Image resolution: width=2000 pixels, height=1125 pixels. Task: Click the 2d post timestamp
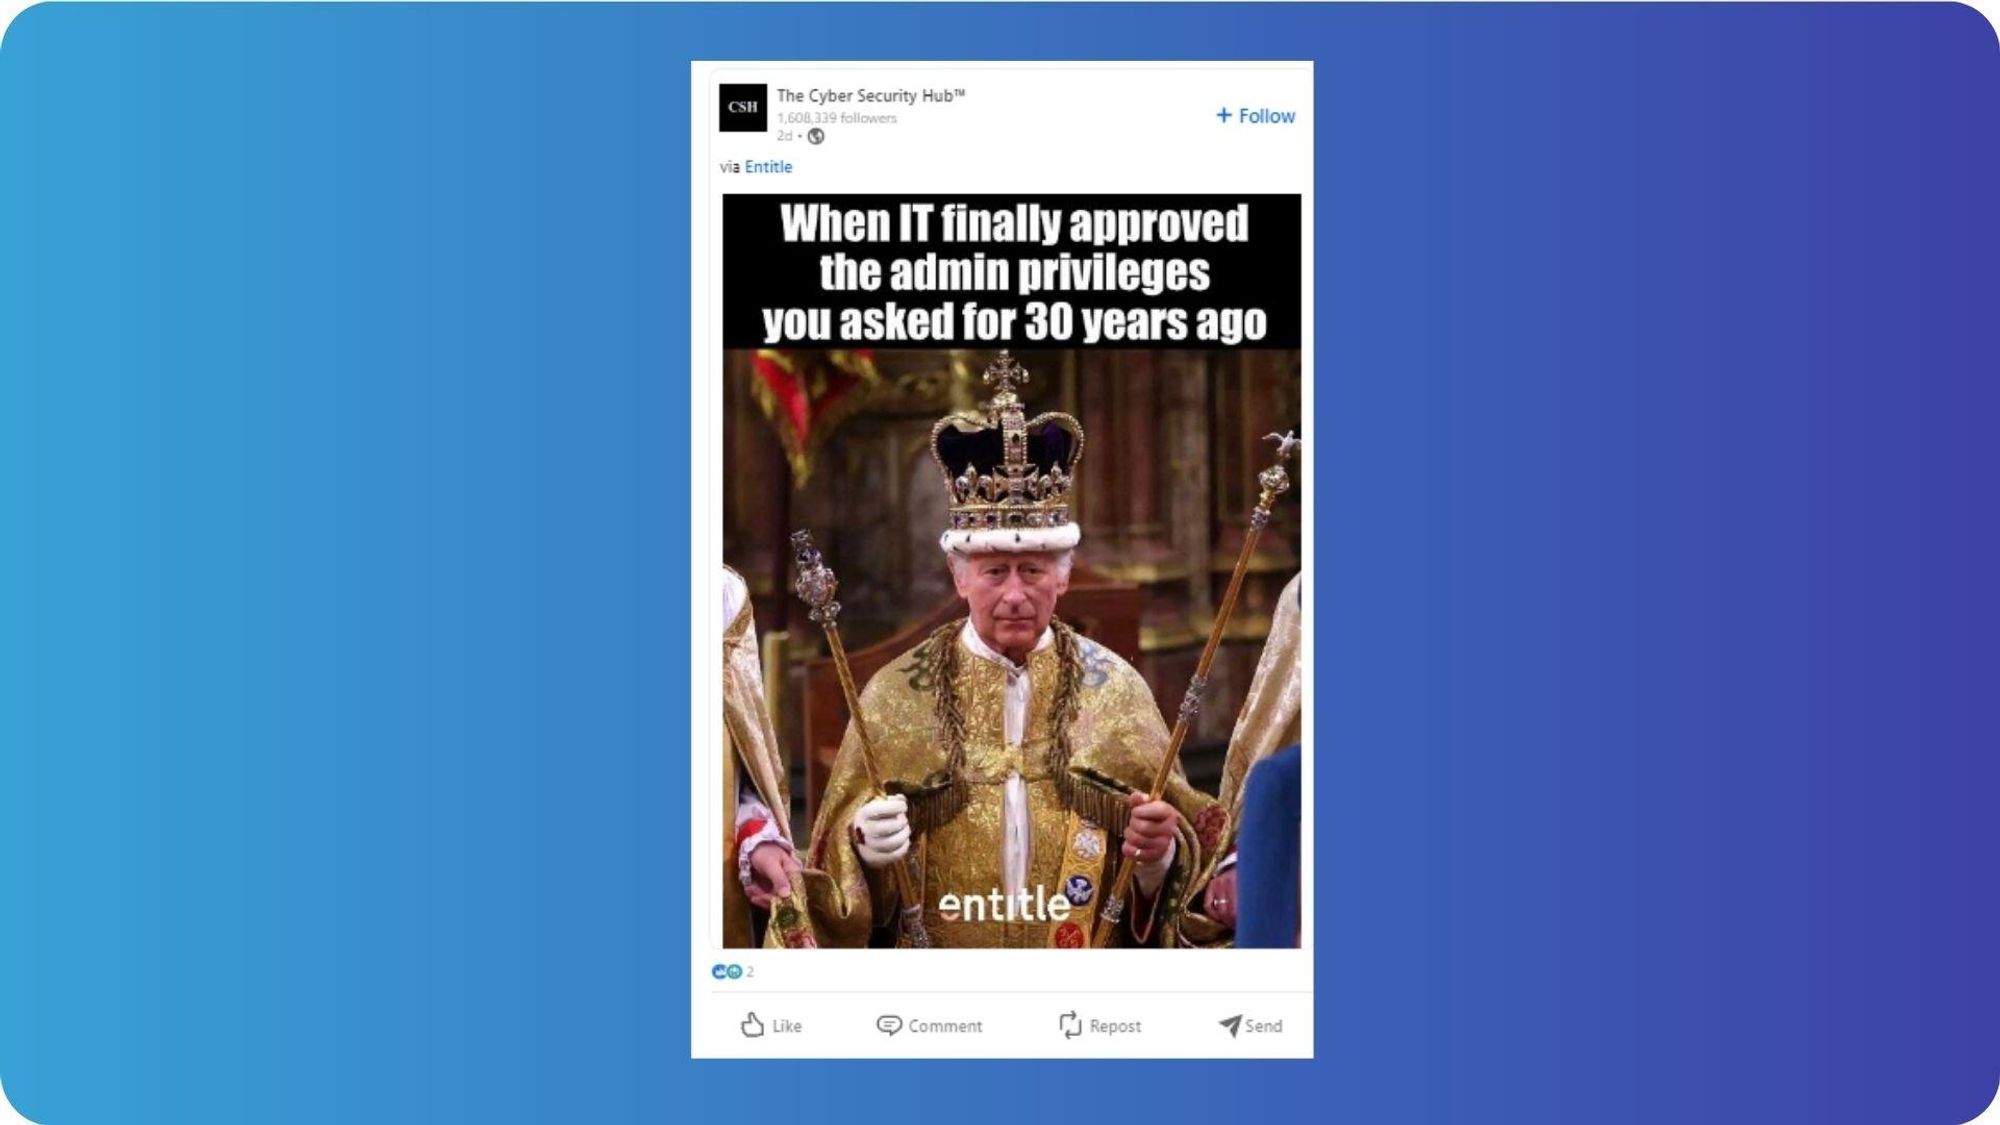pyautogui.click(x=784, y=136)
